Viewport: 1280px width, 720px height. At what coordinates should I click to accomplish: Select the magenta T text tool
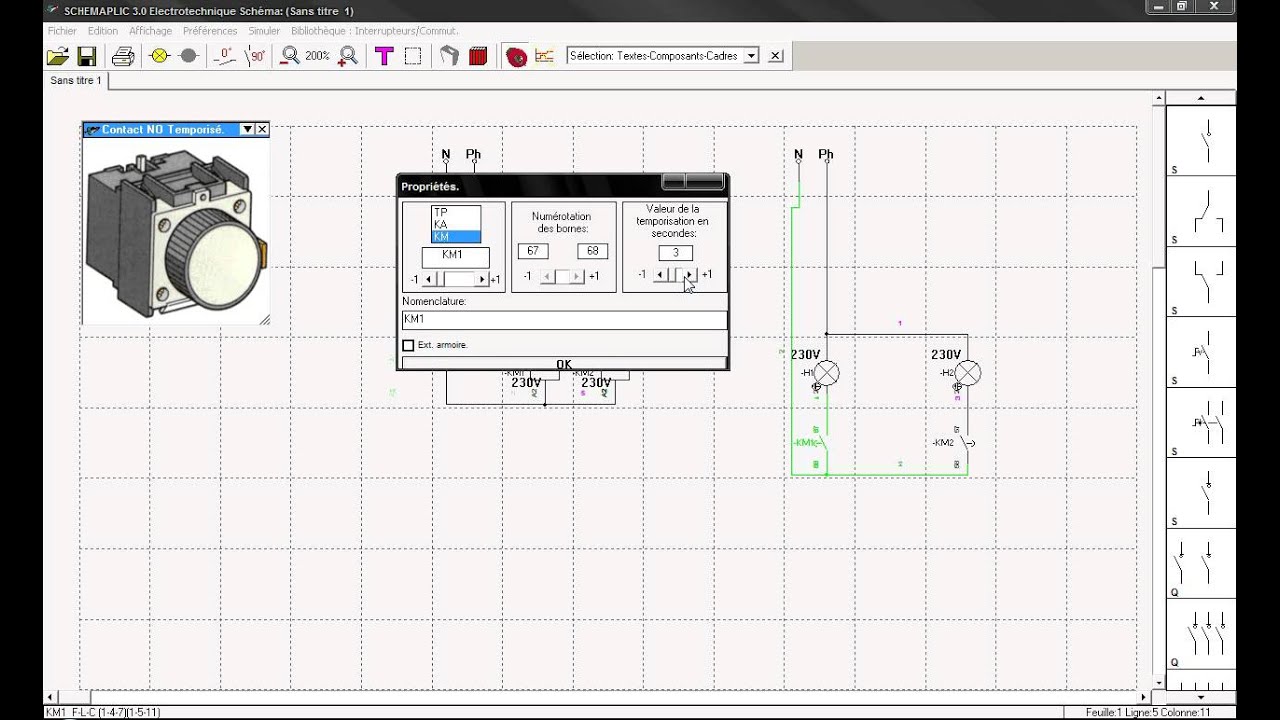(x=384, y=56)
